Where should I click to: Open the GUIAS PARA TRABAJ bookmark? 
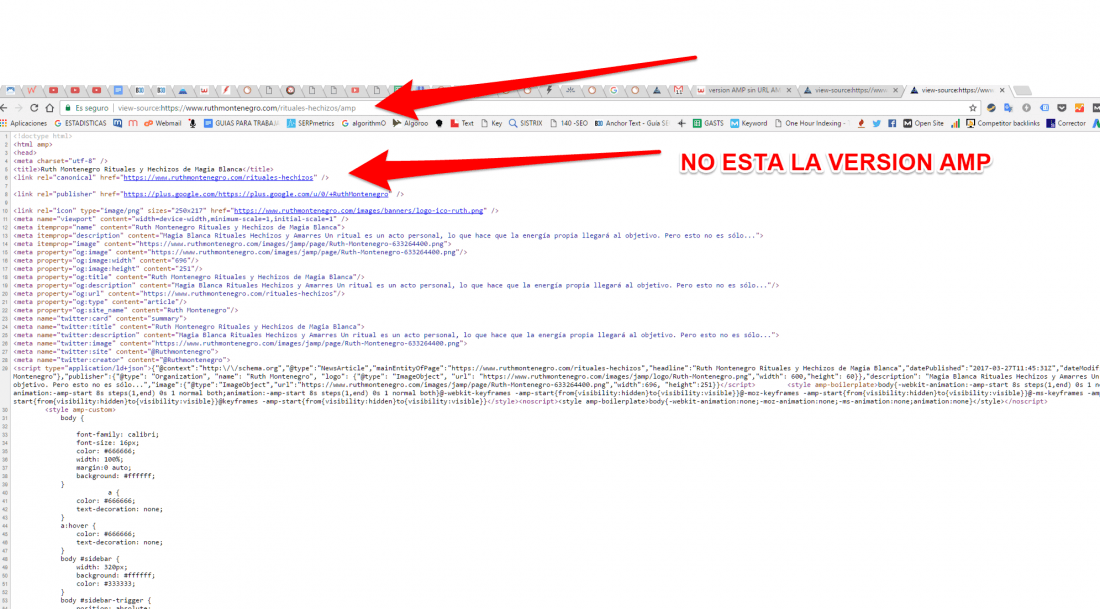tap(241, 123)
